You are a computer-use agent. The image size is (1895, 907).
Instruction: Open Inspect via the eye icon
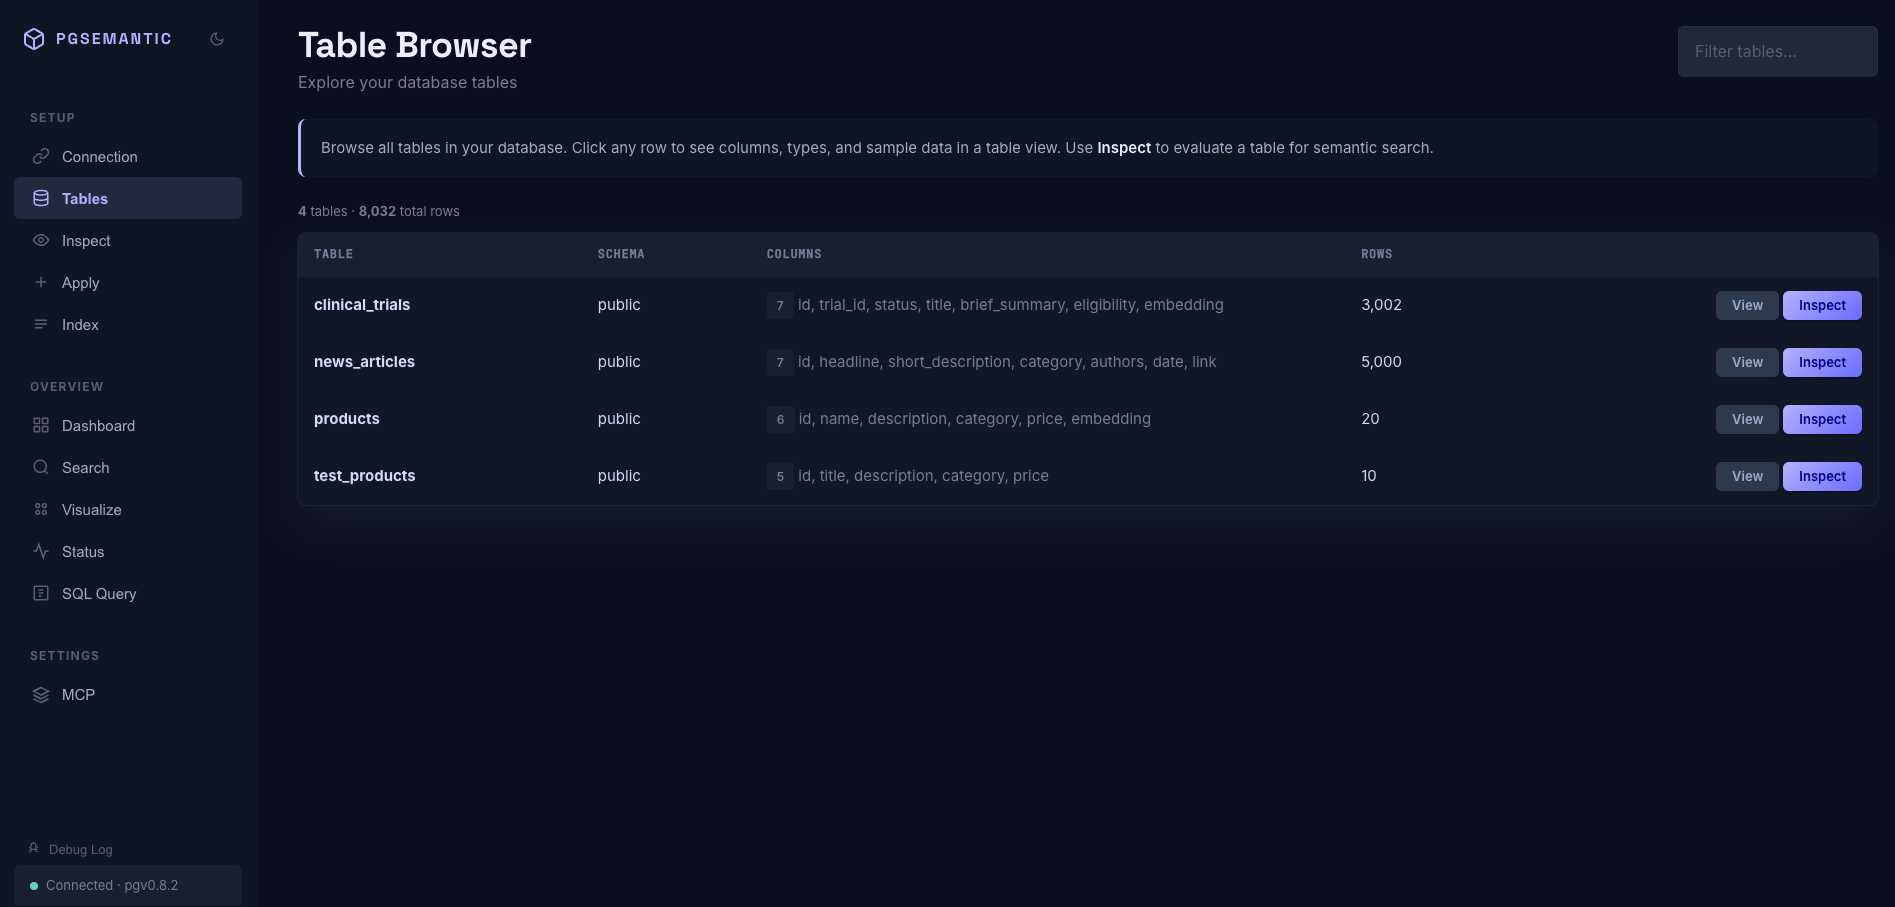[40, 240]
